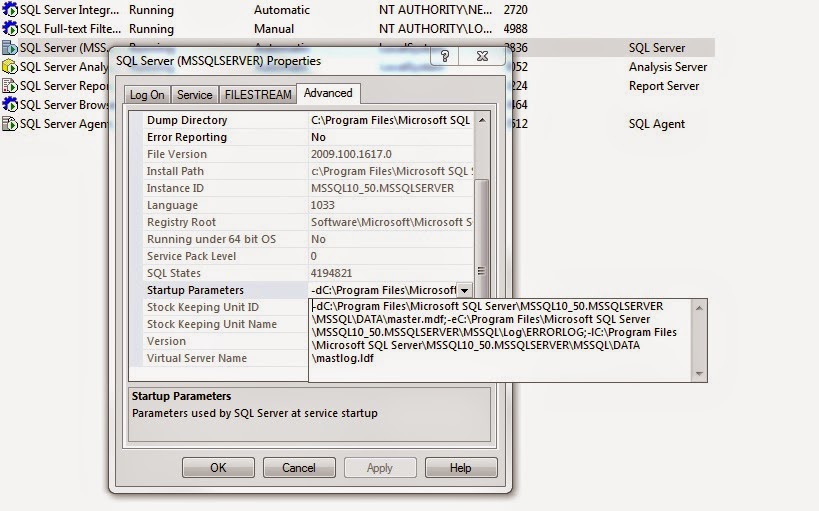
Task: Select the Advanced tab
Action: click(x=328, y=93)
